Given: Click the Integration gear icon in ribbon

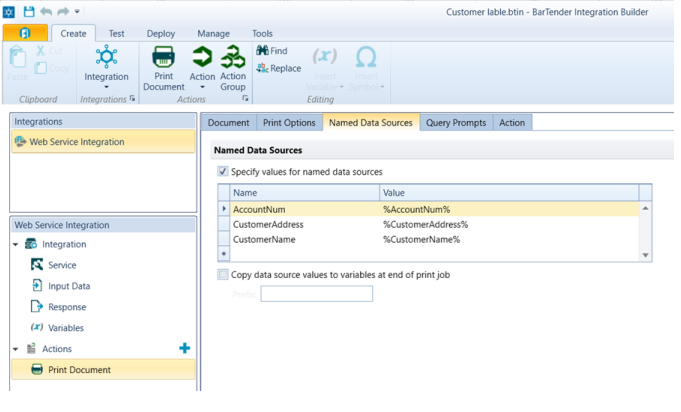Looking at the screenshot, I should (106, 57).
